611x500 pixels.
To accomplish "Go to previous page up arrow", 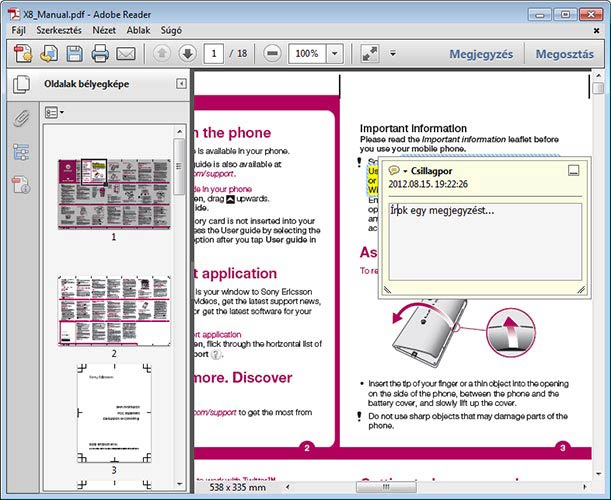I will tap(162, 53).
